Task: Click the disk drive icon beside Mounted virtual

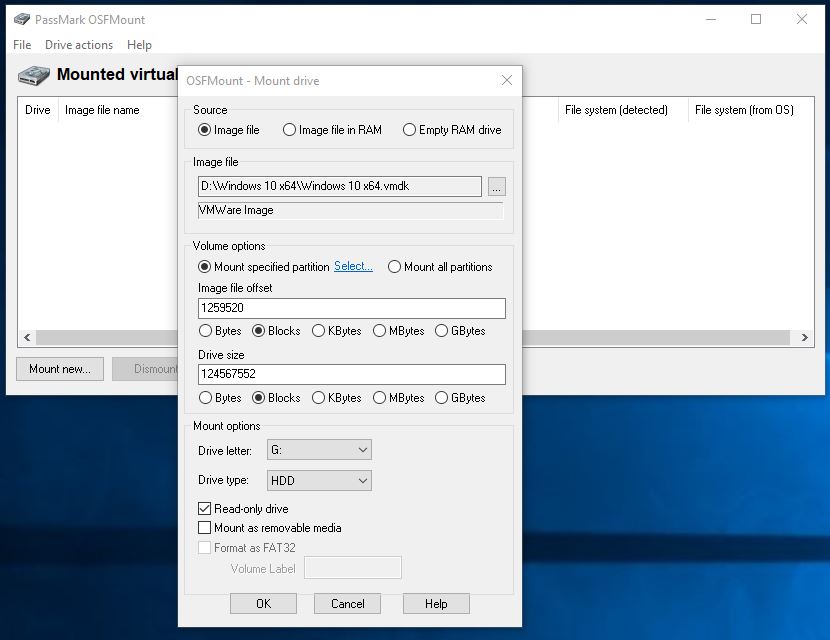Action: (34, 75)
